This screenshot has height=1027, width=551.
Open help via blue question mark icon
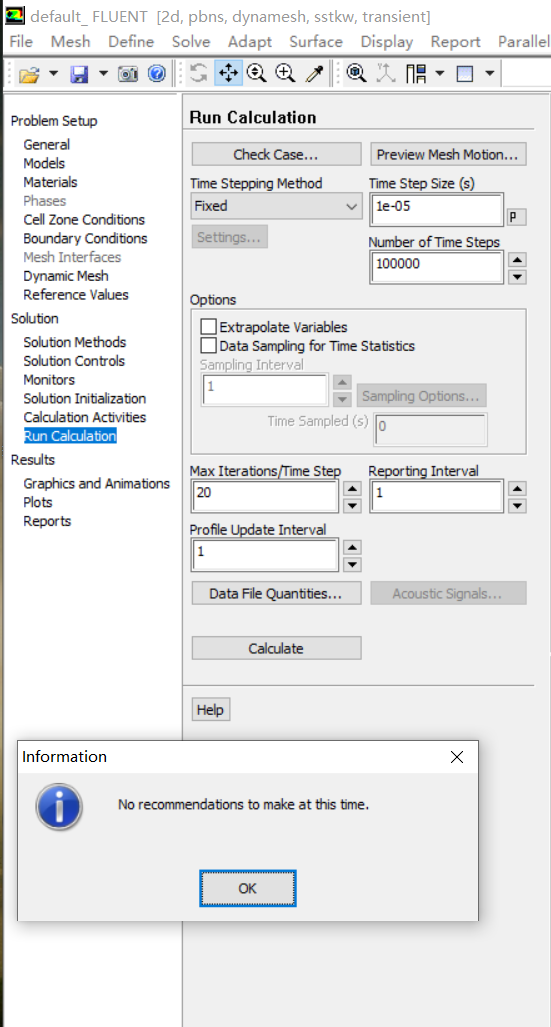(157, 73)
